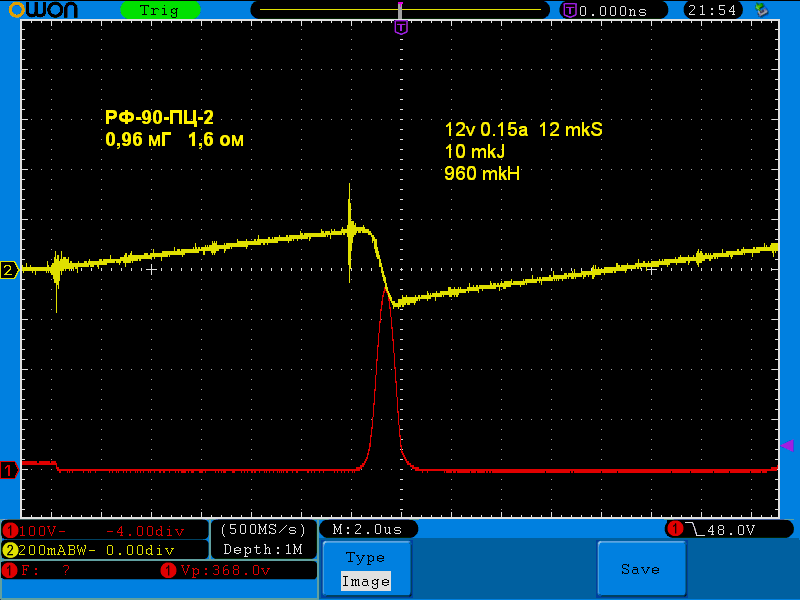Image resolution: width=800 pixels, height=600 pixels.
Task: Click the green Trig status indicator
Action: pos(160,10)
